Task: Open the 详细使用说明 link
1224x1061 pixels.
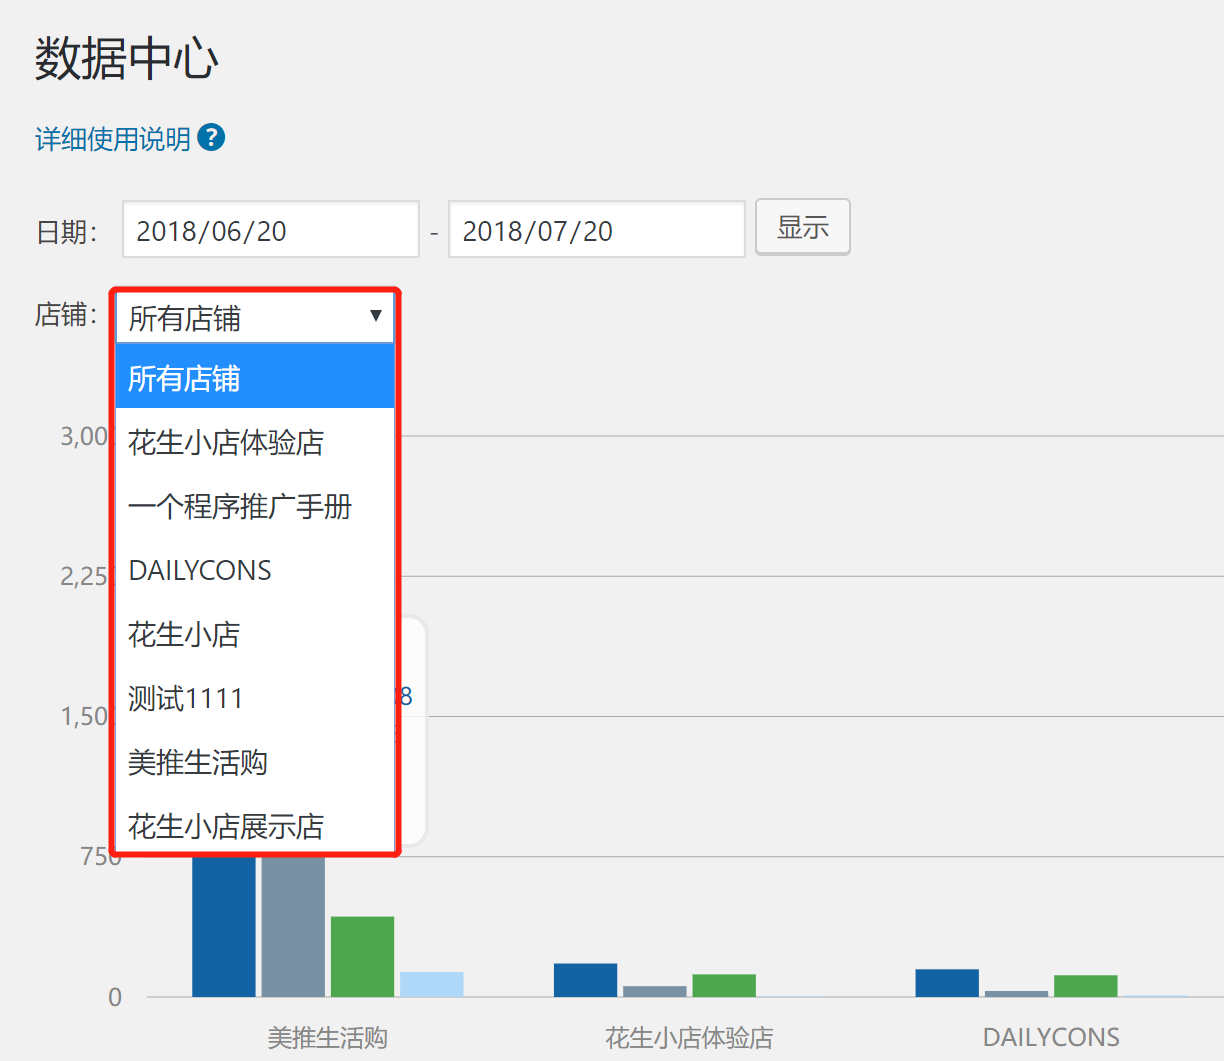Action: click(x=113, y=139)
